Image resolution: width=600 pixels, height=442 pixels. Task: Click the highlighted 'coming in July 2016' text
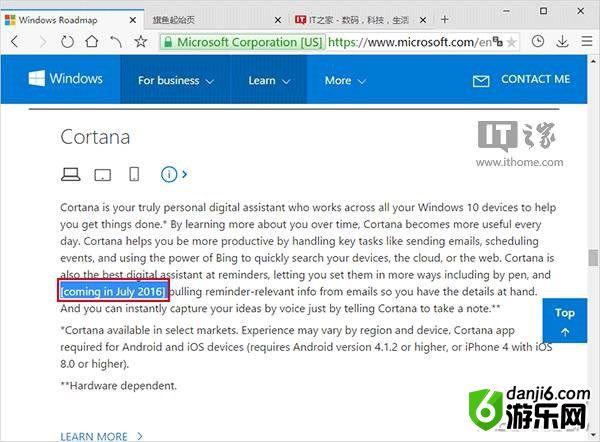point(114,292)
